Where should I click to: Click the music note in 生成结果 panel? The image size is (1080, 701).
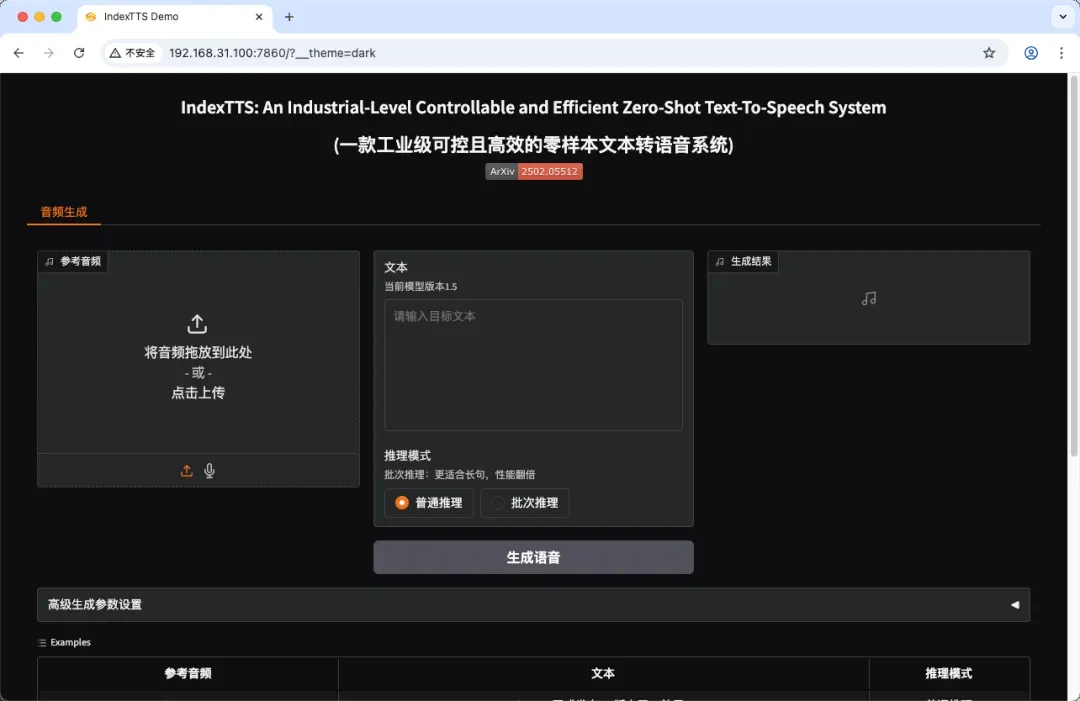[x=869, y=298]
